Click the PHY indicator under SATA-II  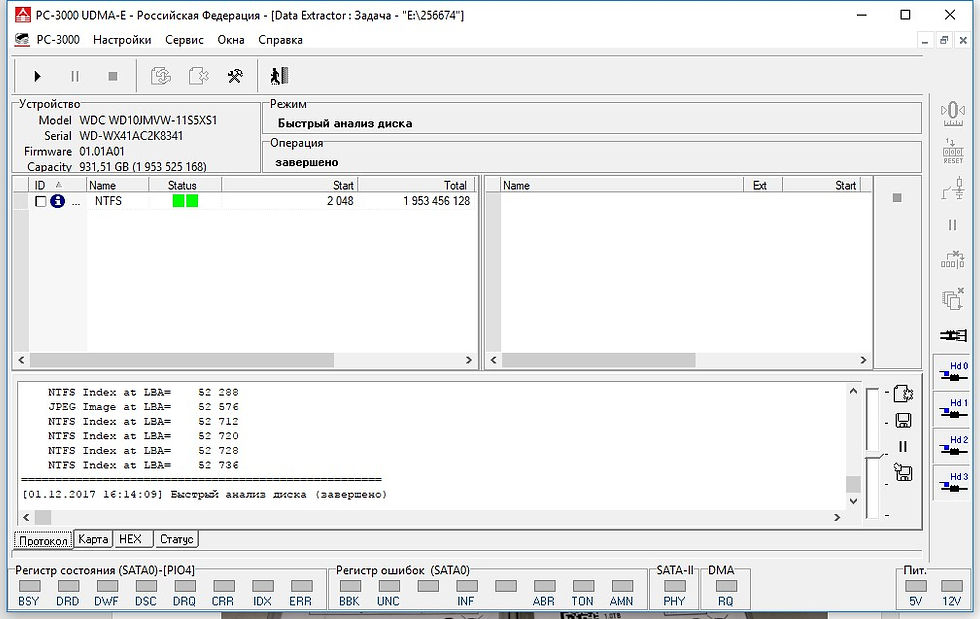[x=674, y=586]
